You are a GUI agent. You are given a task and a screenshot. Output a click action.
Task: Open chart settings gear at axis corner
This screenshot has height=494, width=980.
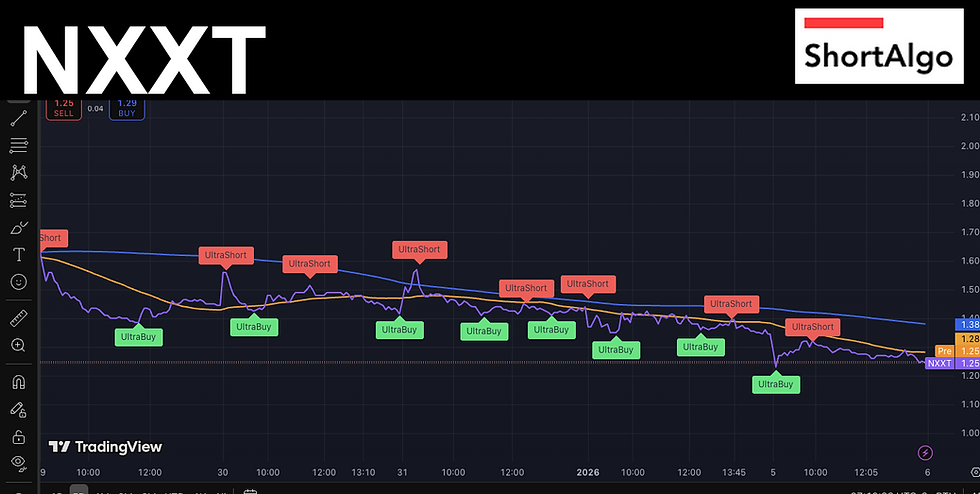pyautogui.click(x=974, y=472)
